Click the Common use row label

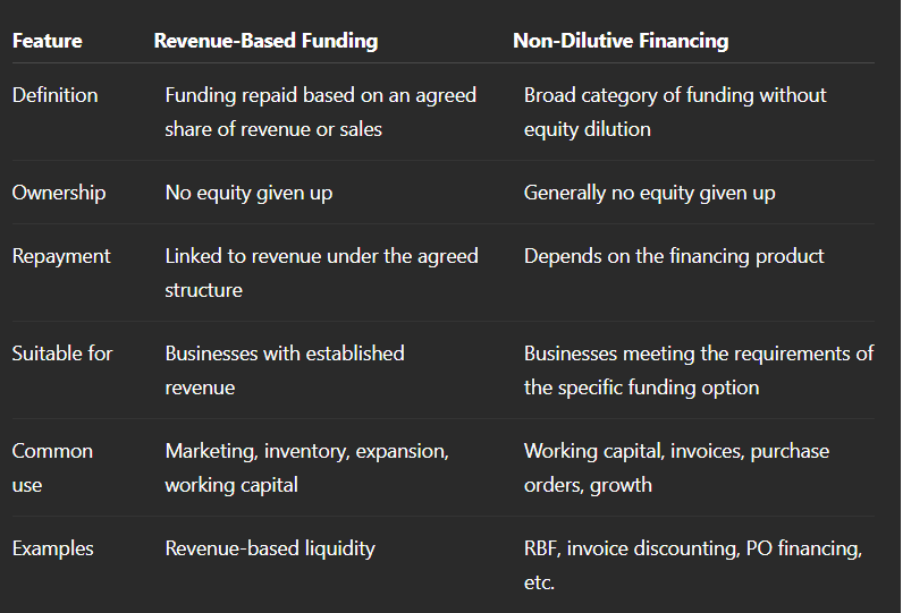(x=52, y=468)
